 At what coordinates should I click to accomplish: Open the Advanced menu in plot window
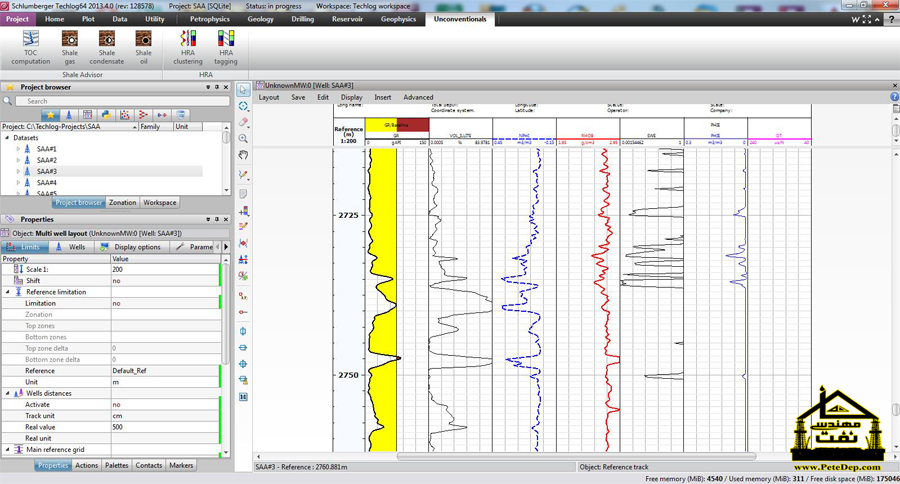[x=418, y=98]
